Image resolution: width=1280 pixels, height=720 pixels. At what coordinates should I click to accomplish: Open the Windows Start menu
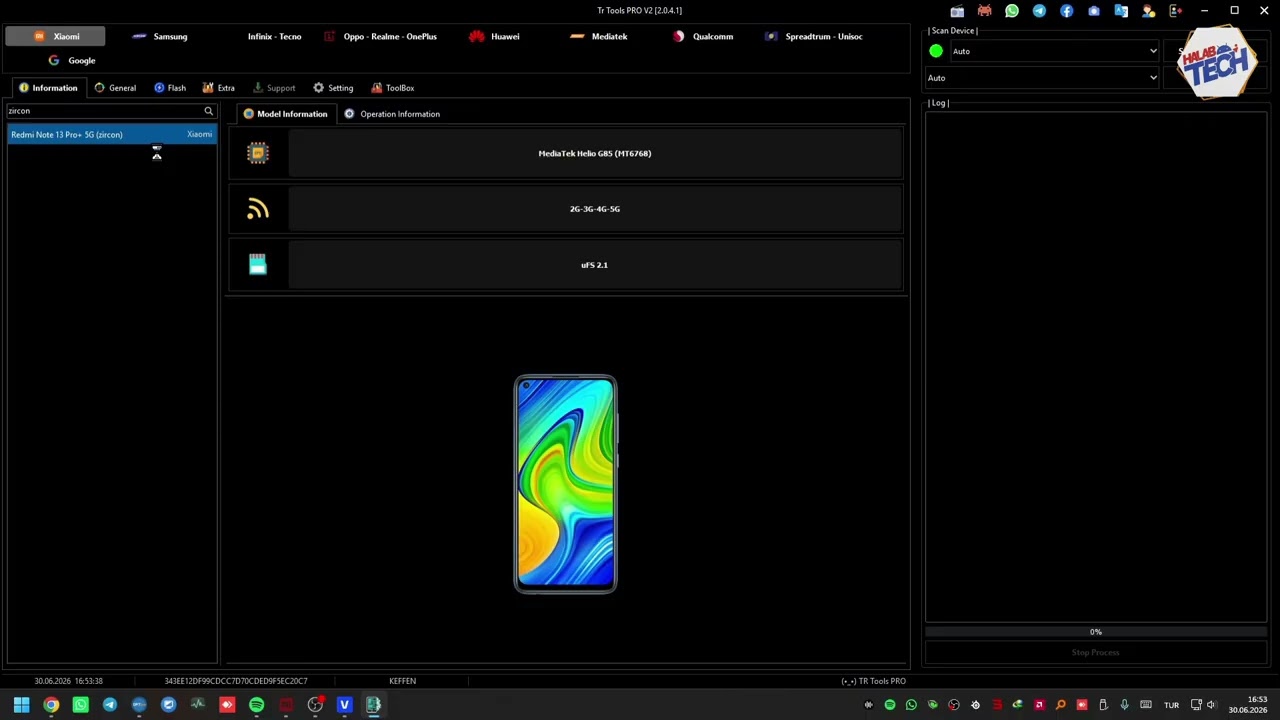coord(21,705)
